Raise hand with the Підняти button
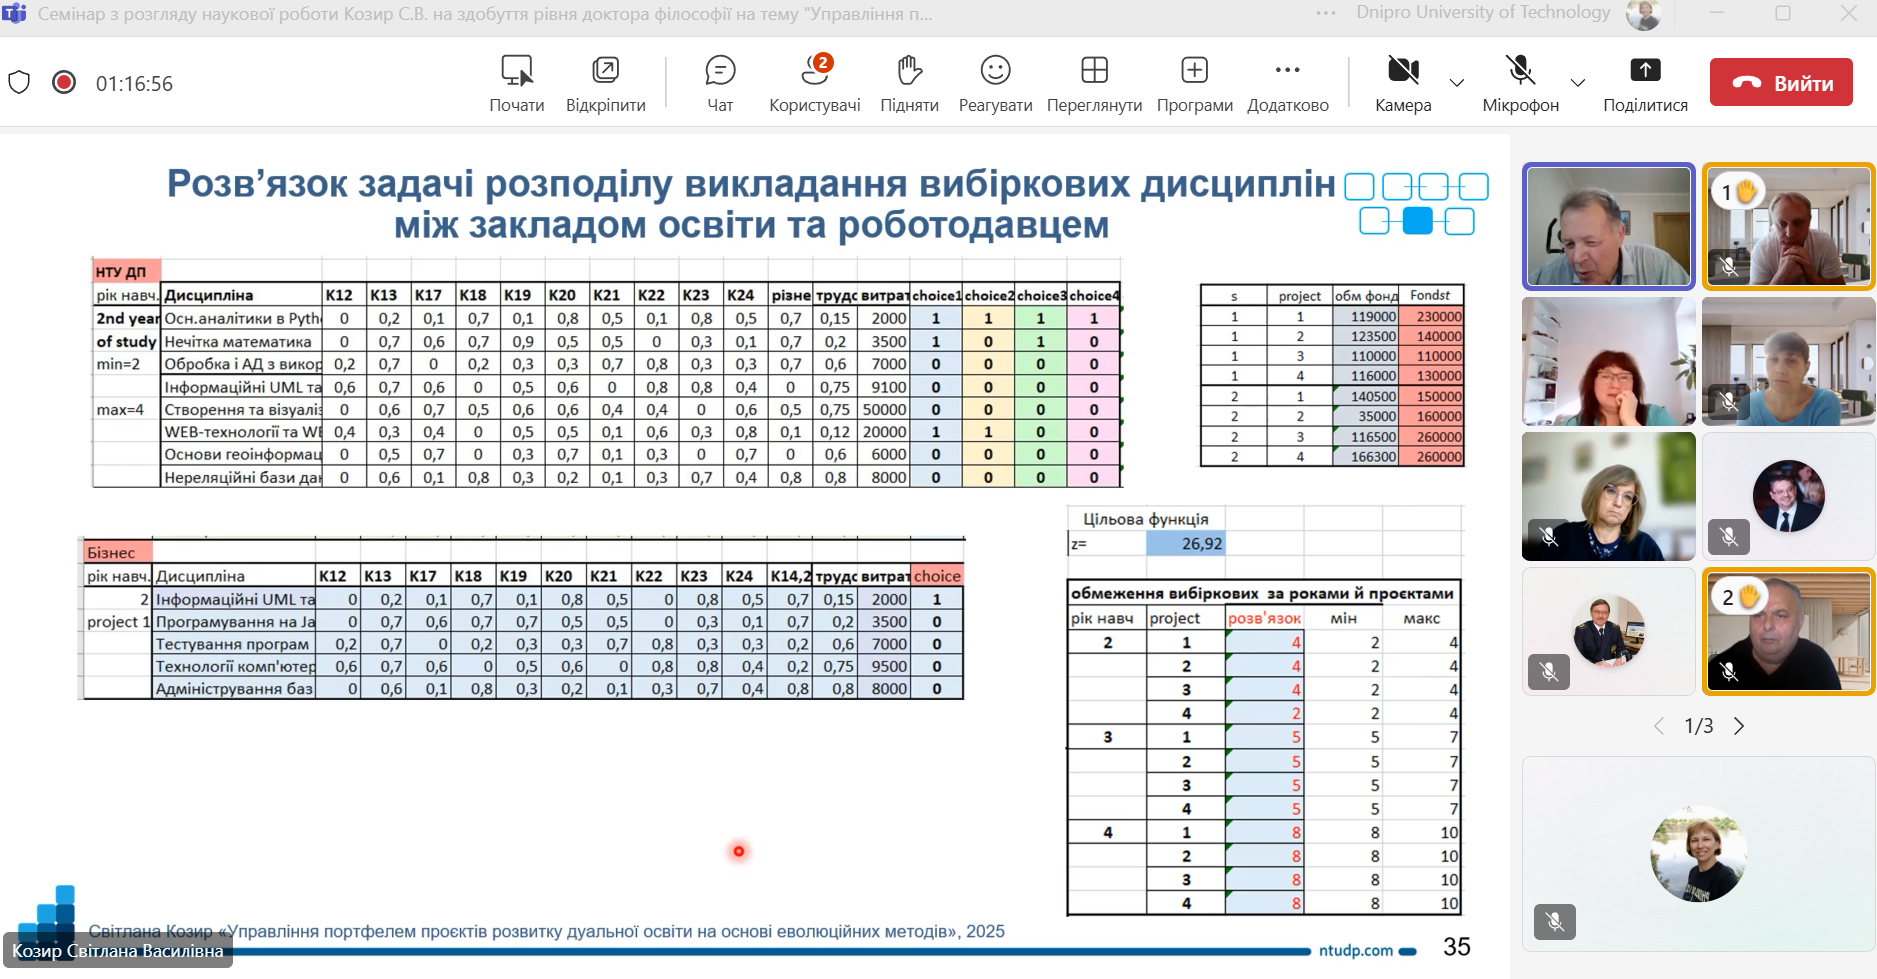 coord(909,82)
